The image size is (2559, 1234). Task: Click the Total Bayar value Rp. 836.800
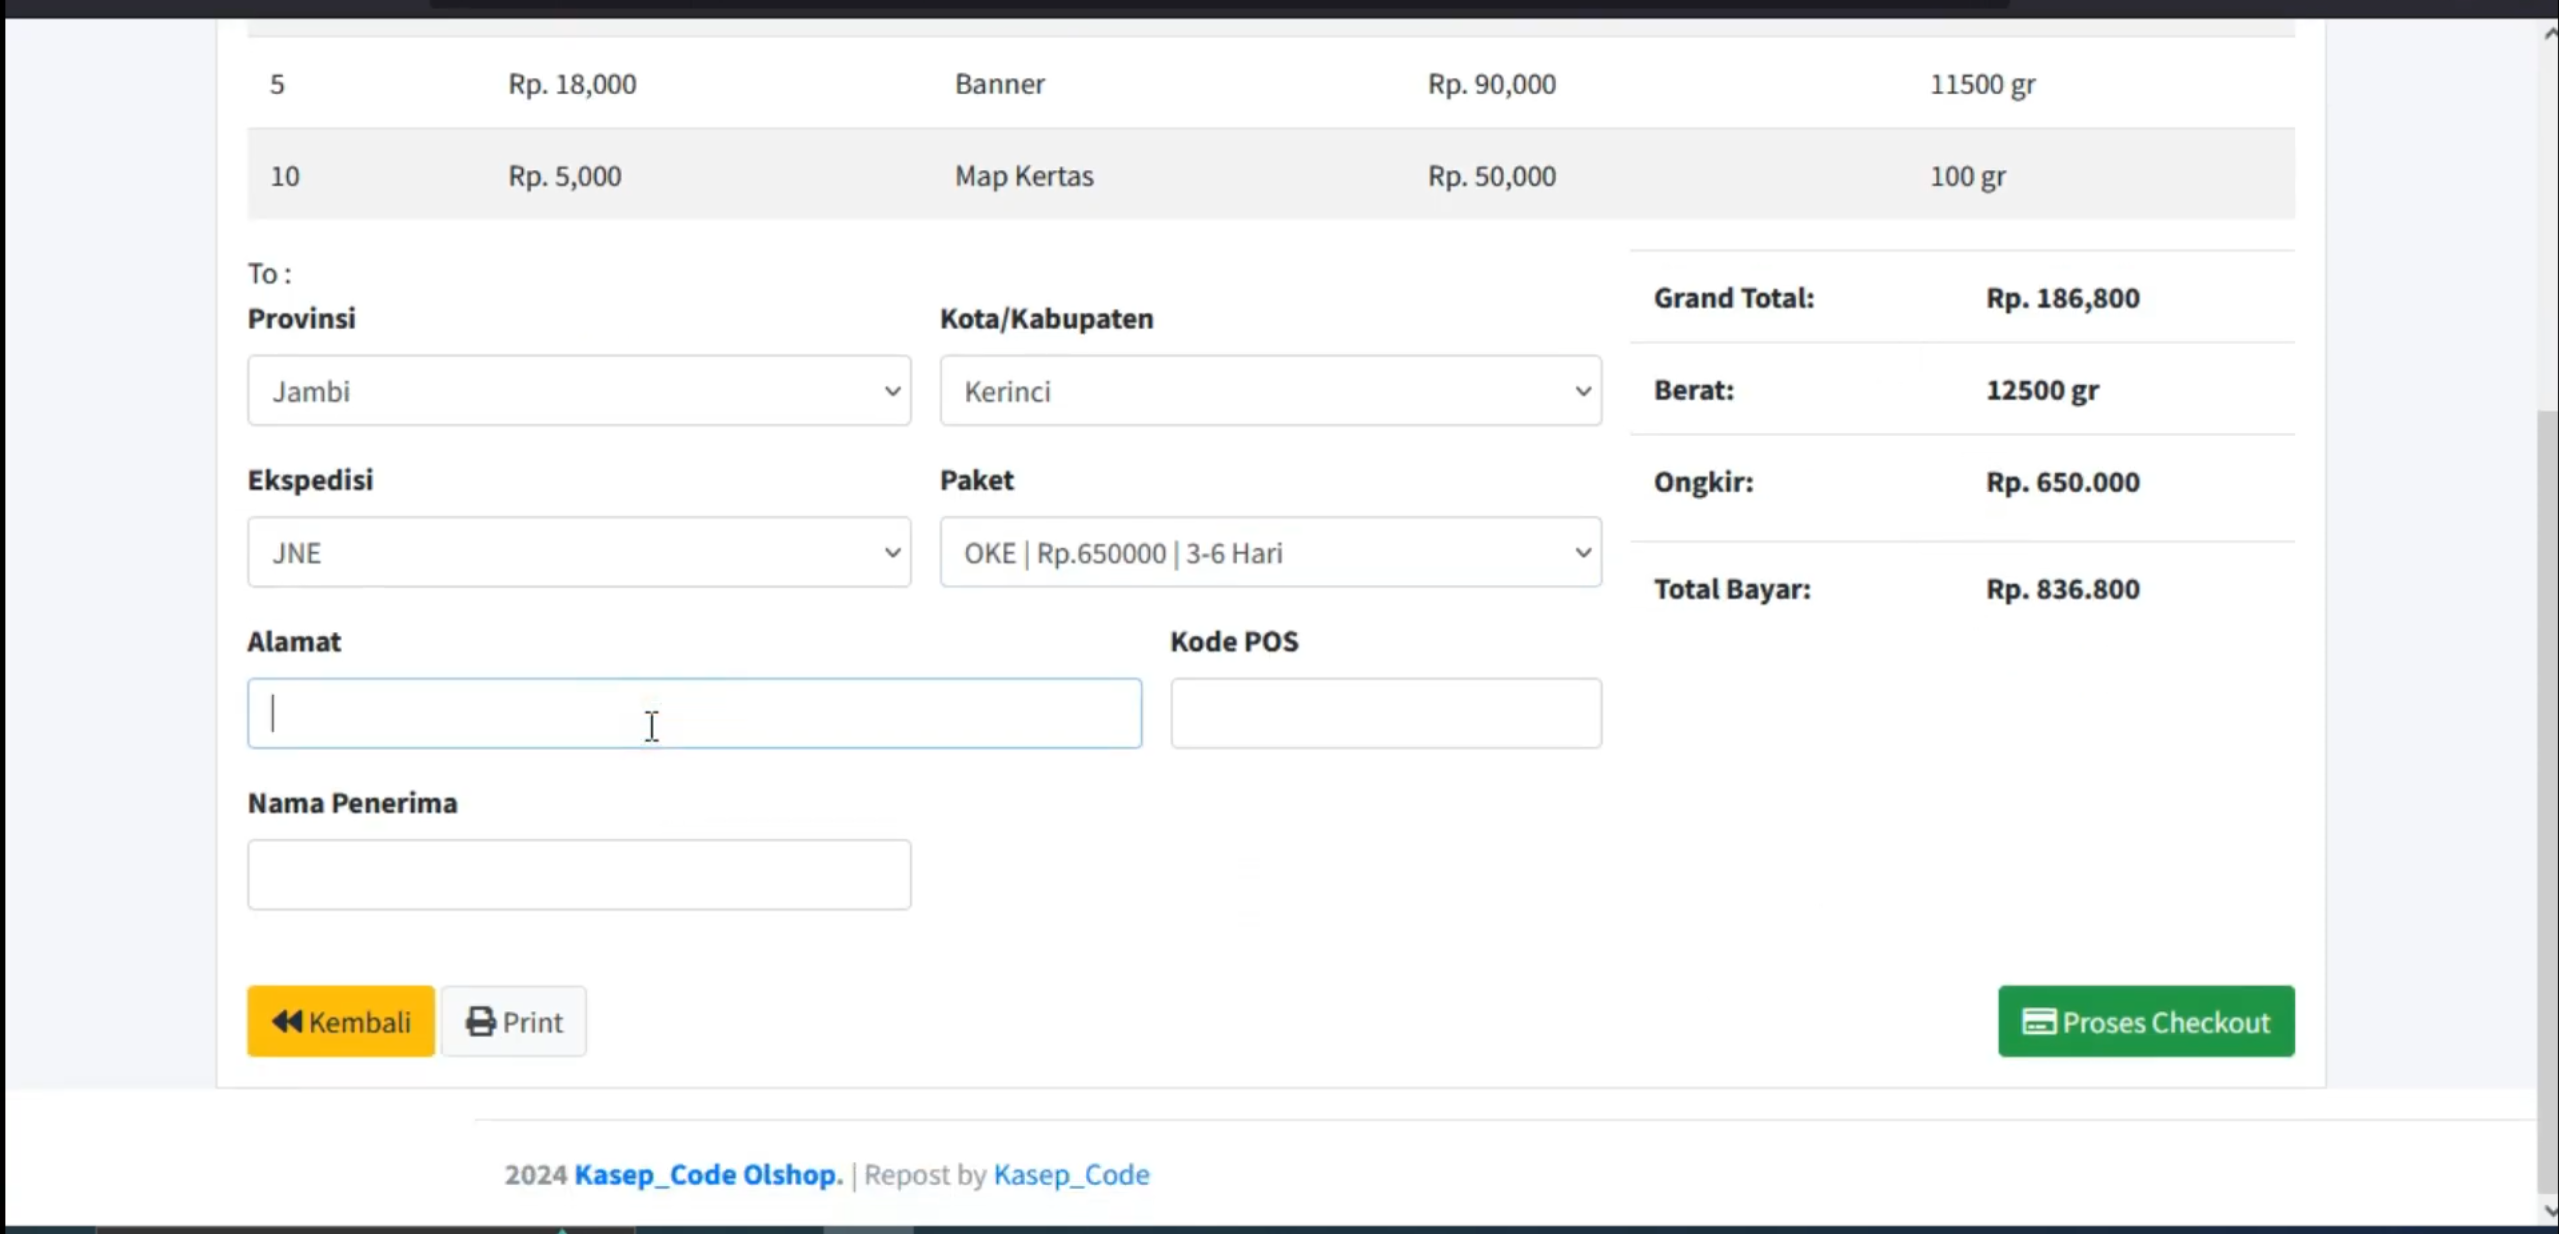pyautogui.click(x=2063, y=588)
